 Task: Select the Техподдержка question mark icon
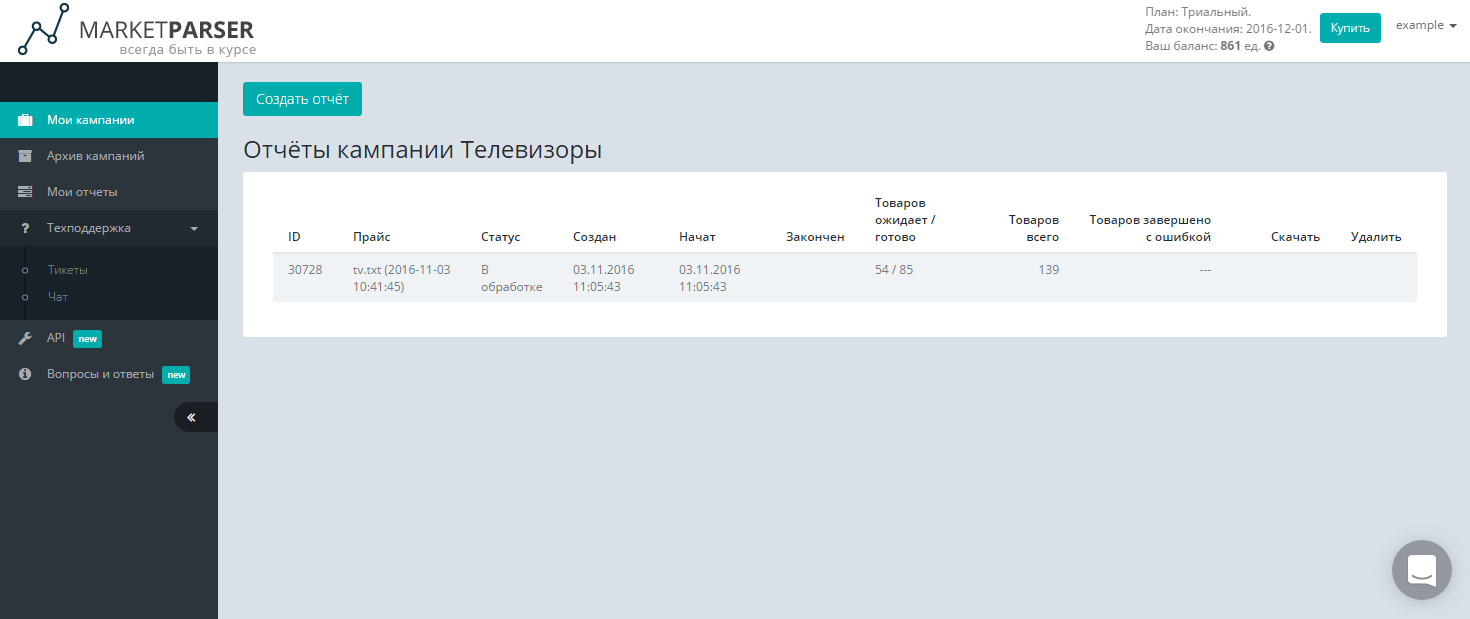tap(24, 227)
